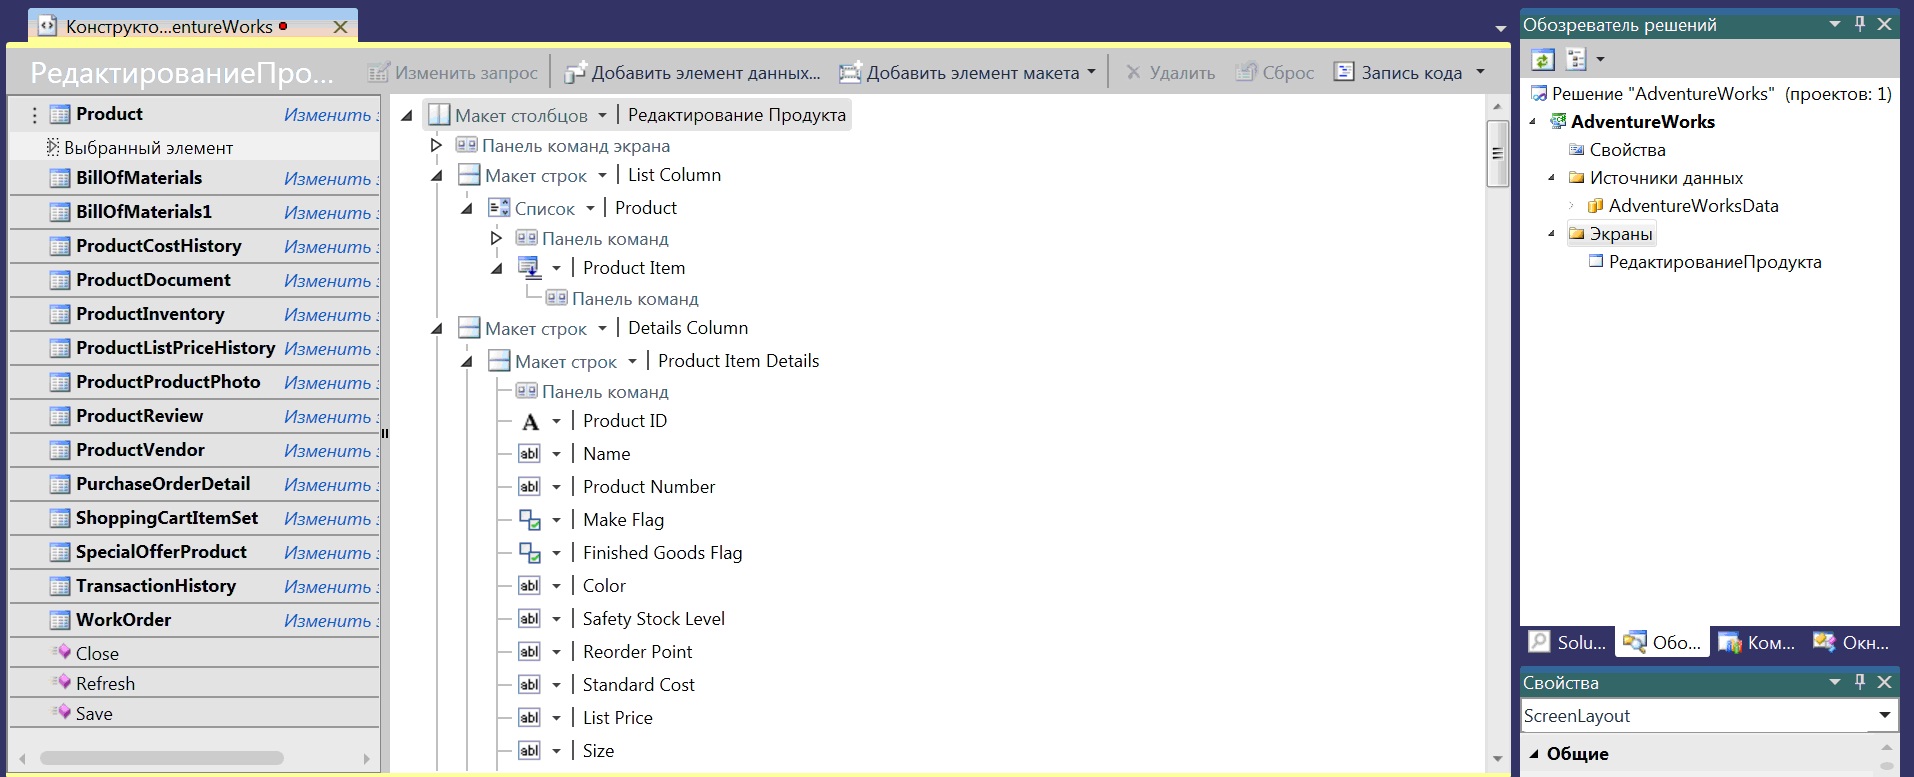Click the Save method icon in the left pane
The image size is (1914, 777).
tap(62, 713)
